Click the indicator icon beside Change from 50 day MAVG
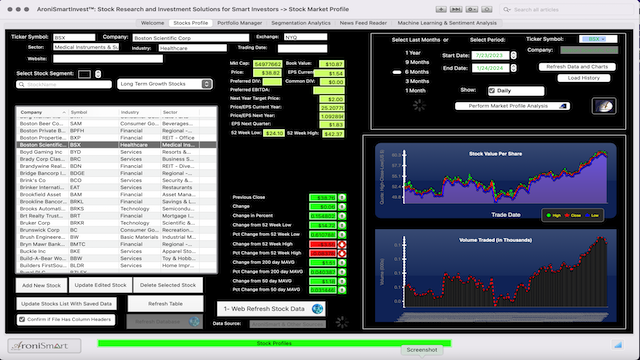This screenshot has height=360, width=640. (342, 281)
